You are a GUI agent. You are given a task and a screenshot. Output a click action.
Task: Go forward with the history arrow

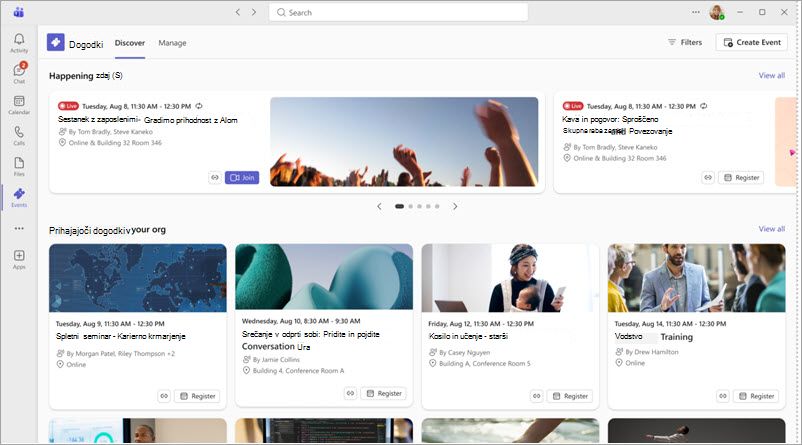pos(254,12)
